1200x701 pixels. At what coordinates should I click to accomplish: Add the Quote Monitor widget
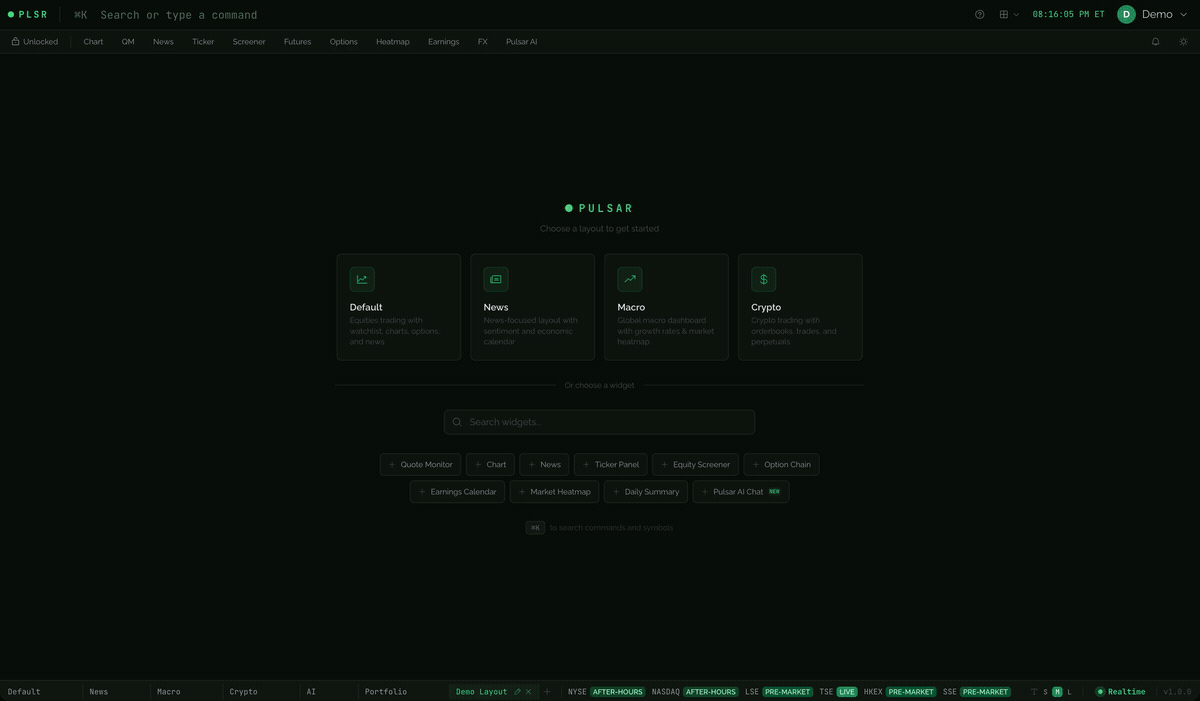coord(420,464)
